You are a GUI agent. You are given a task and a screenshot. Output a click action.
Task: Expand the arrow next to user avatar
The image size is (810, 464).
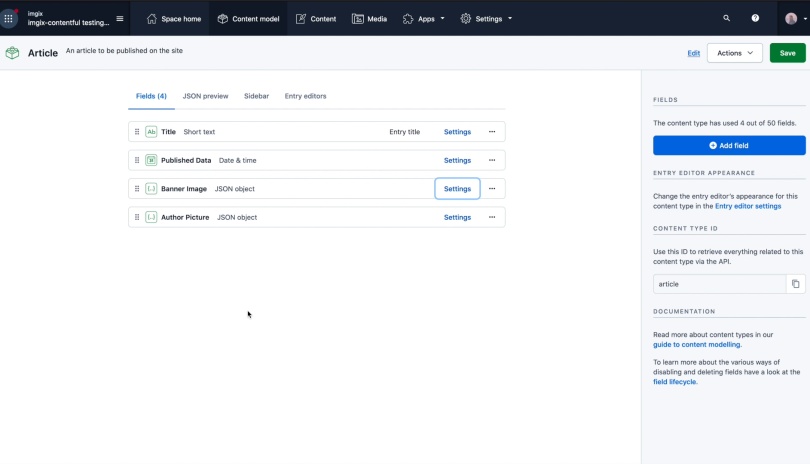pyautogui.click(x=805, y=19)
